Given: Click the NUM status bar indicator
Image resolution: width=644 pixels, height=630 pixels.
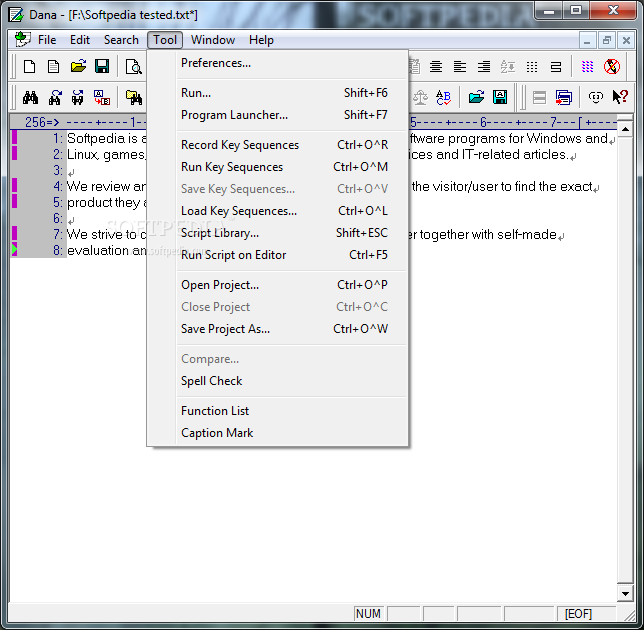Looking at the screenshot, I should point(368,614).
